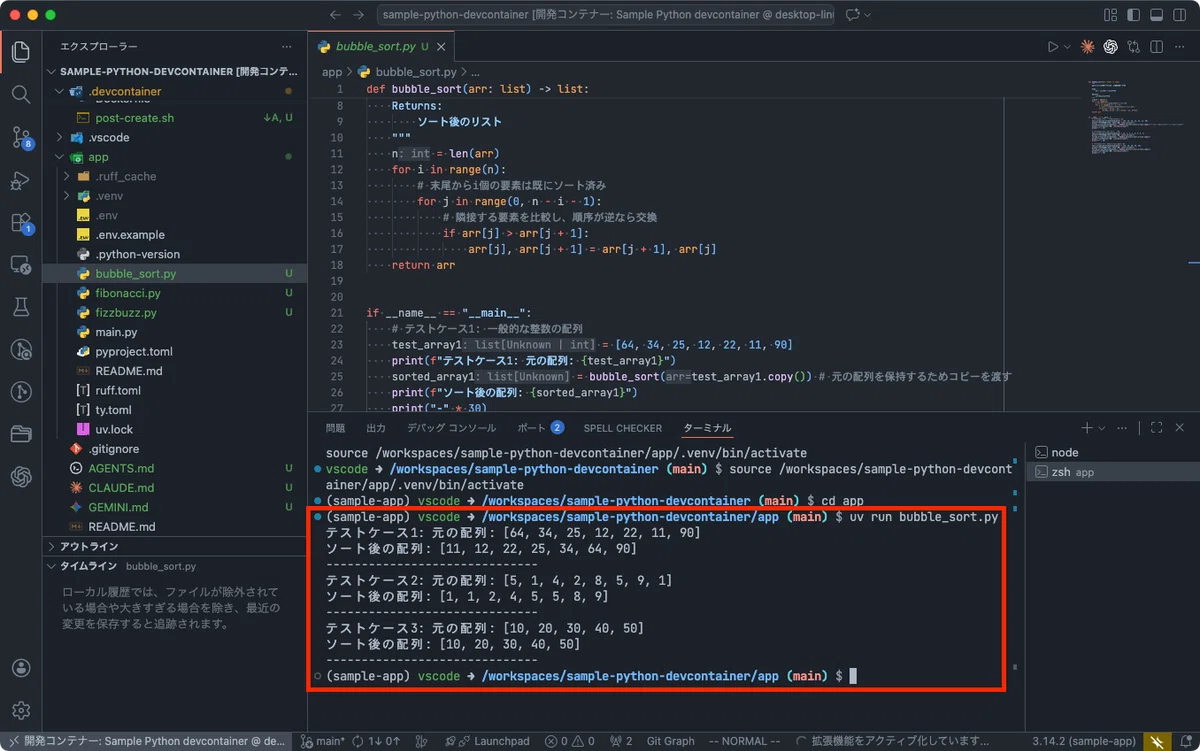Close the terminal panel
The width and height of the screenshot is (1200, 751).
click(1181, 427)
